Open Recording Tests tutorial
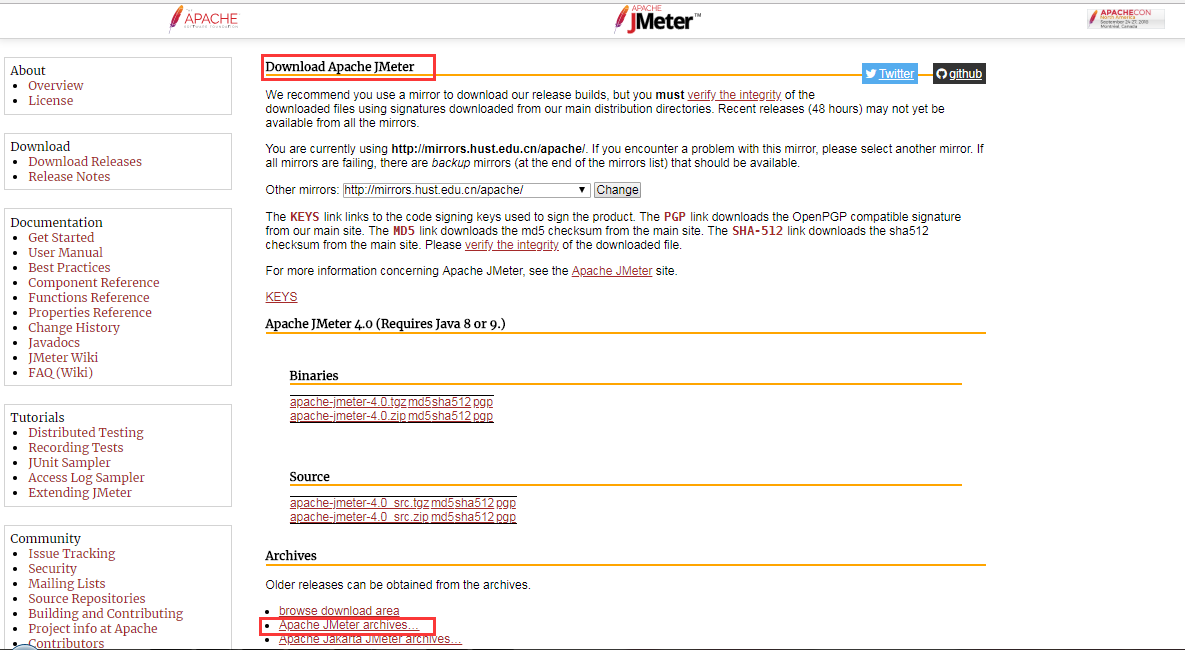The image size is (1185, 650). pyautogui.click(x=76, y=447)
